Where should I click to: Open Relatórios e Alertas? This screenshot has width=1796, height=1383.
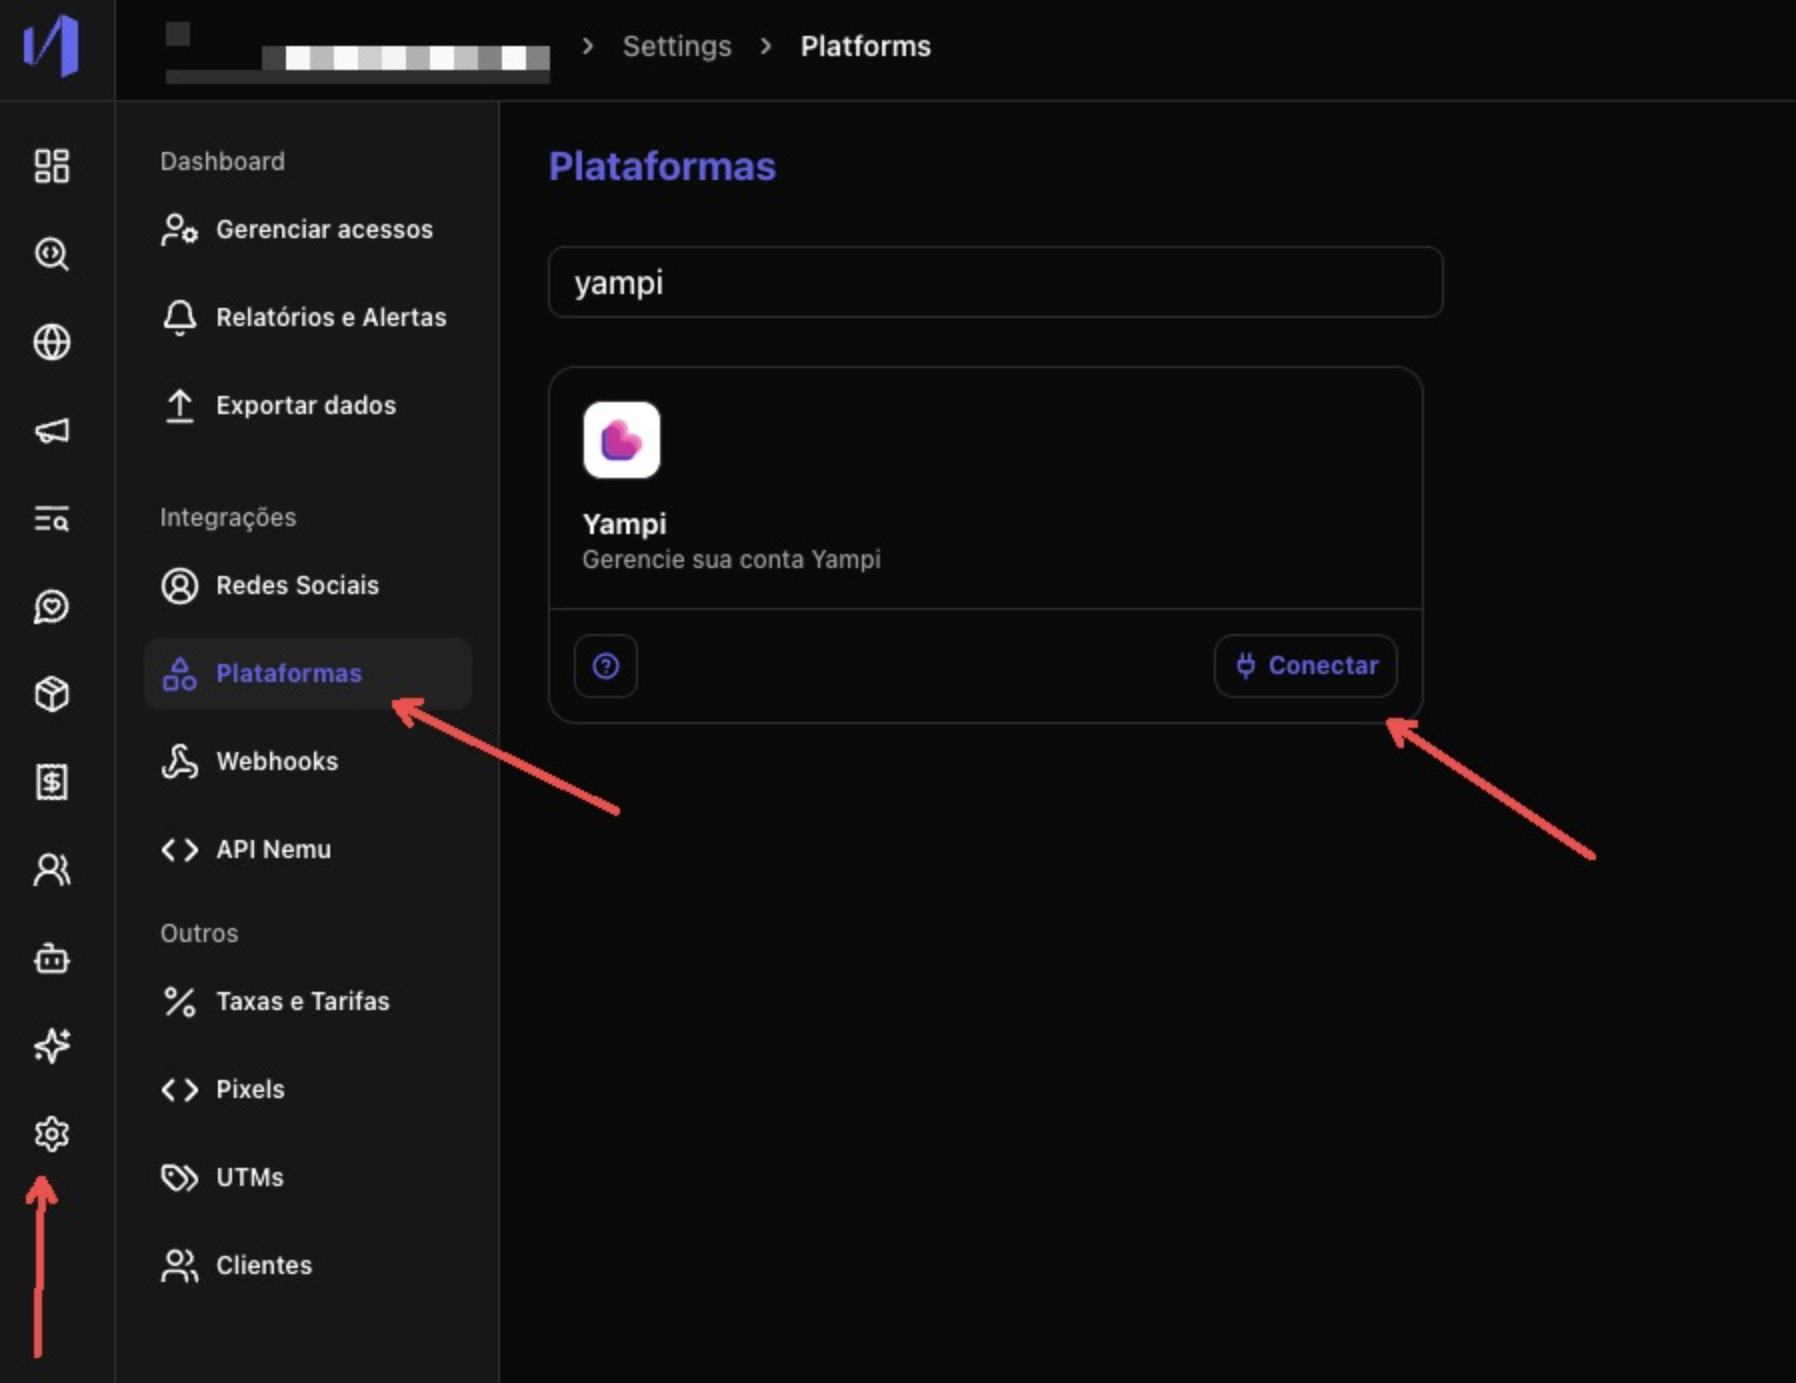308,318
